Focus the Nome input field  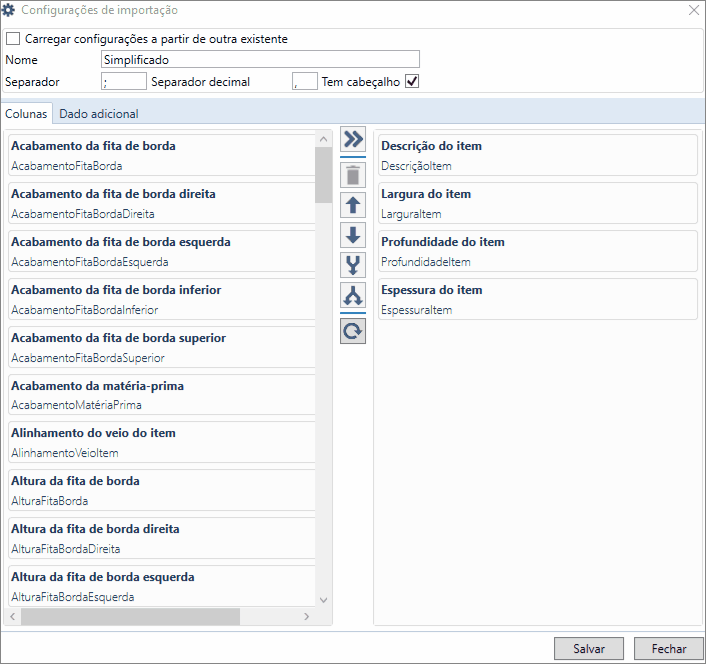coord(260,59)
